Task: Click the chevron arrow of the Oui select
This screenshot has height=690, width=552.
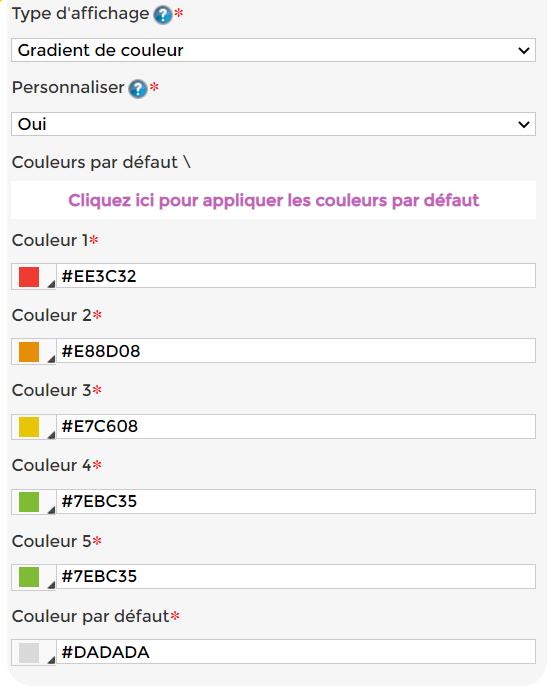Action: coord(524,125)
